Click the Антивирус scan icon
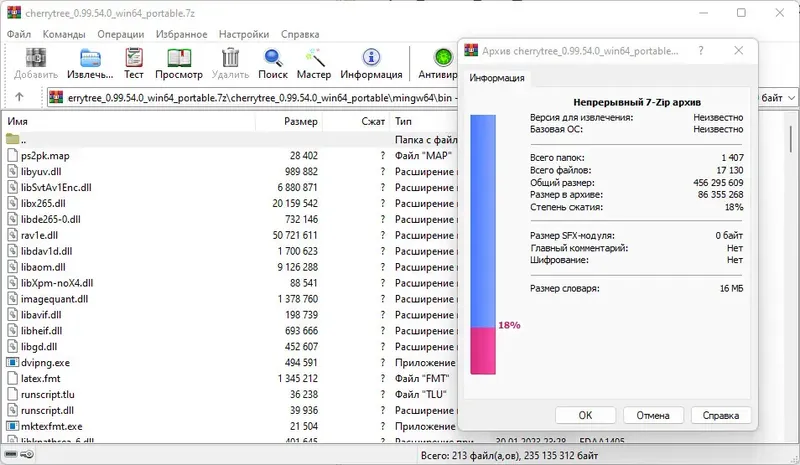 click(443, 58)
